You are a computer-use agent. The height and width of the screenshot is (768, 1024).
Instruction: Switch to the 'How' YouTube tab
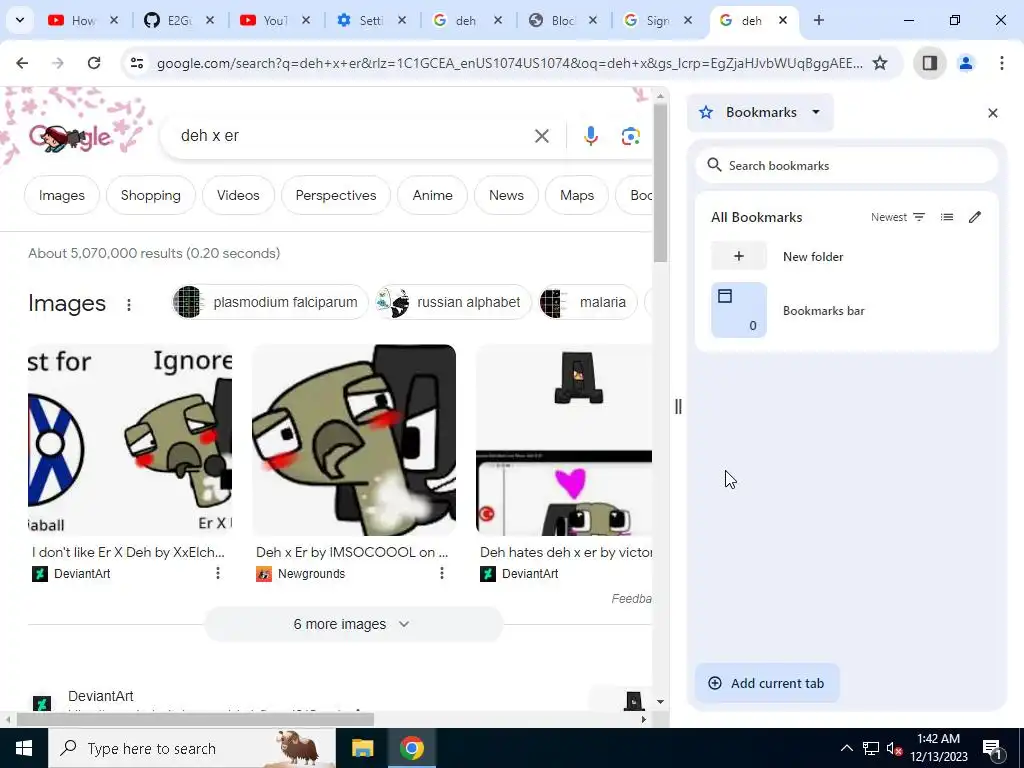tap(84, 21)
